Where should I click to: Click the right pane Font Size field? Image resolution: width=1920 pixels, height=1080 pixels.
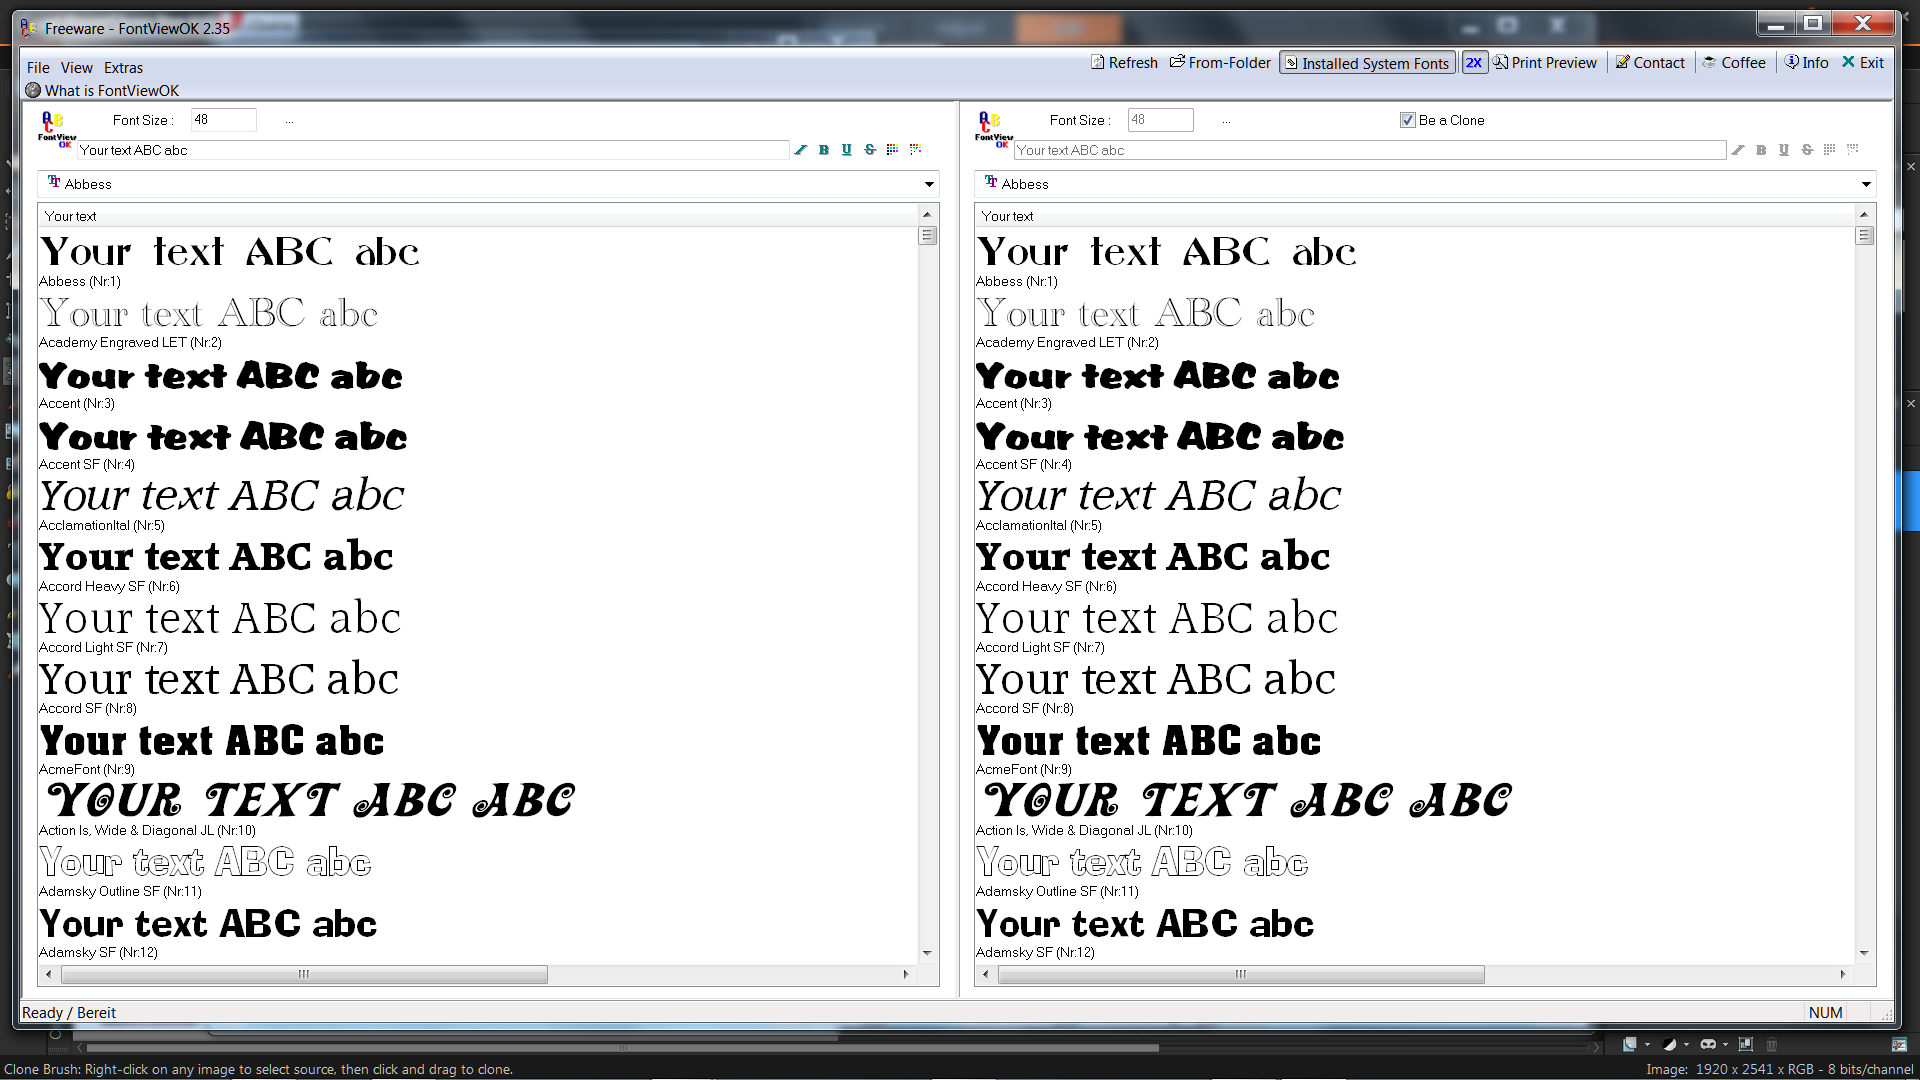click(x=1160, y=120)
